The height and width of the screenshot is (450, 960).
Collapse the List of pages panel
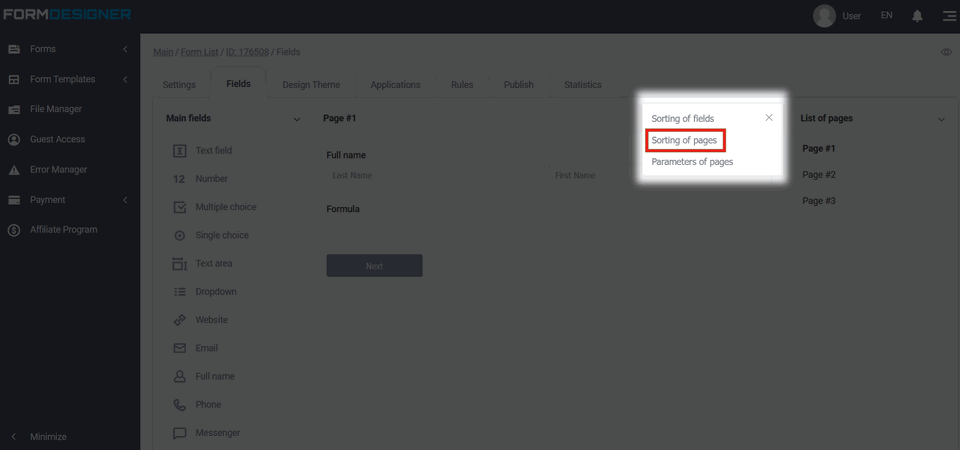pos(942,119)
